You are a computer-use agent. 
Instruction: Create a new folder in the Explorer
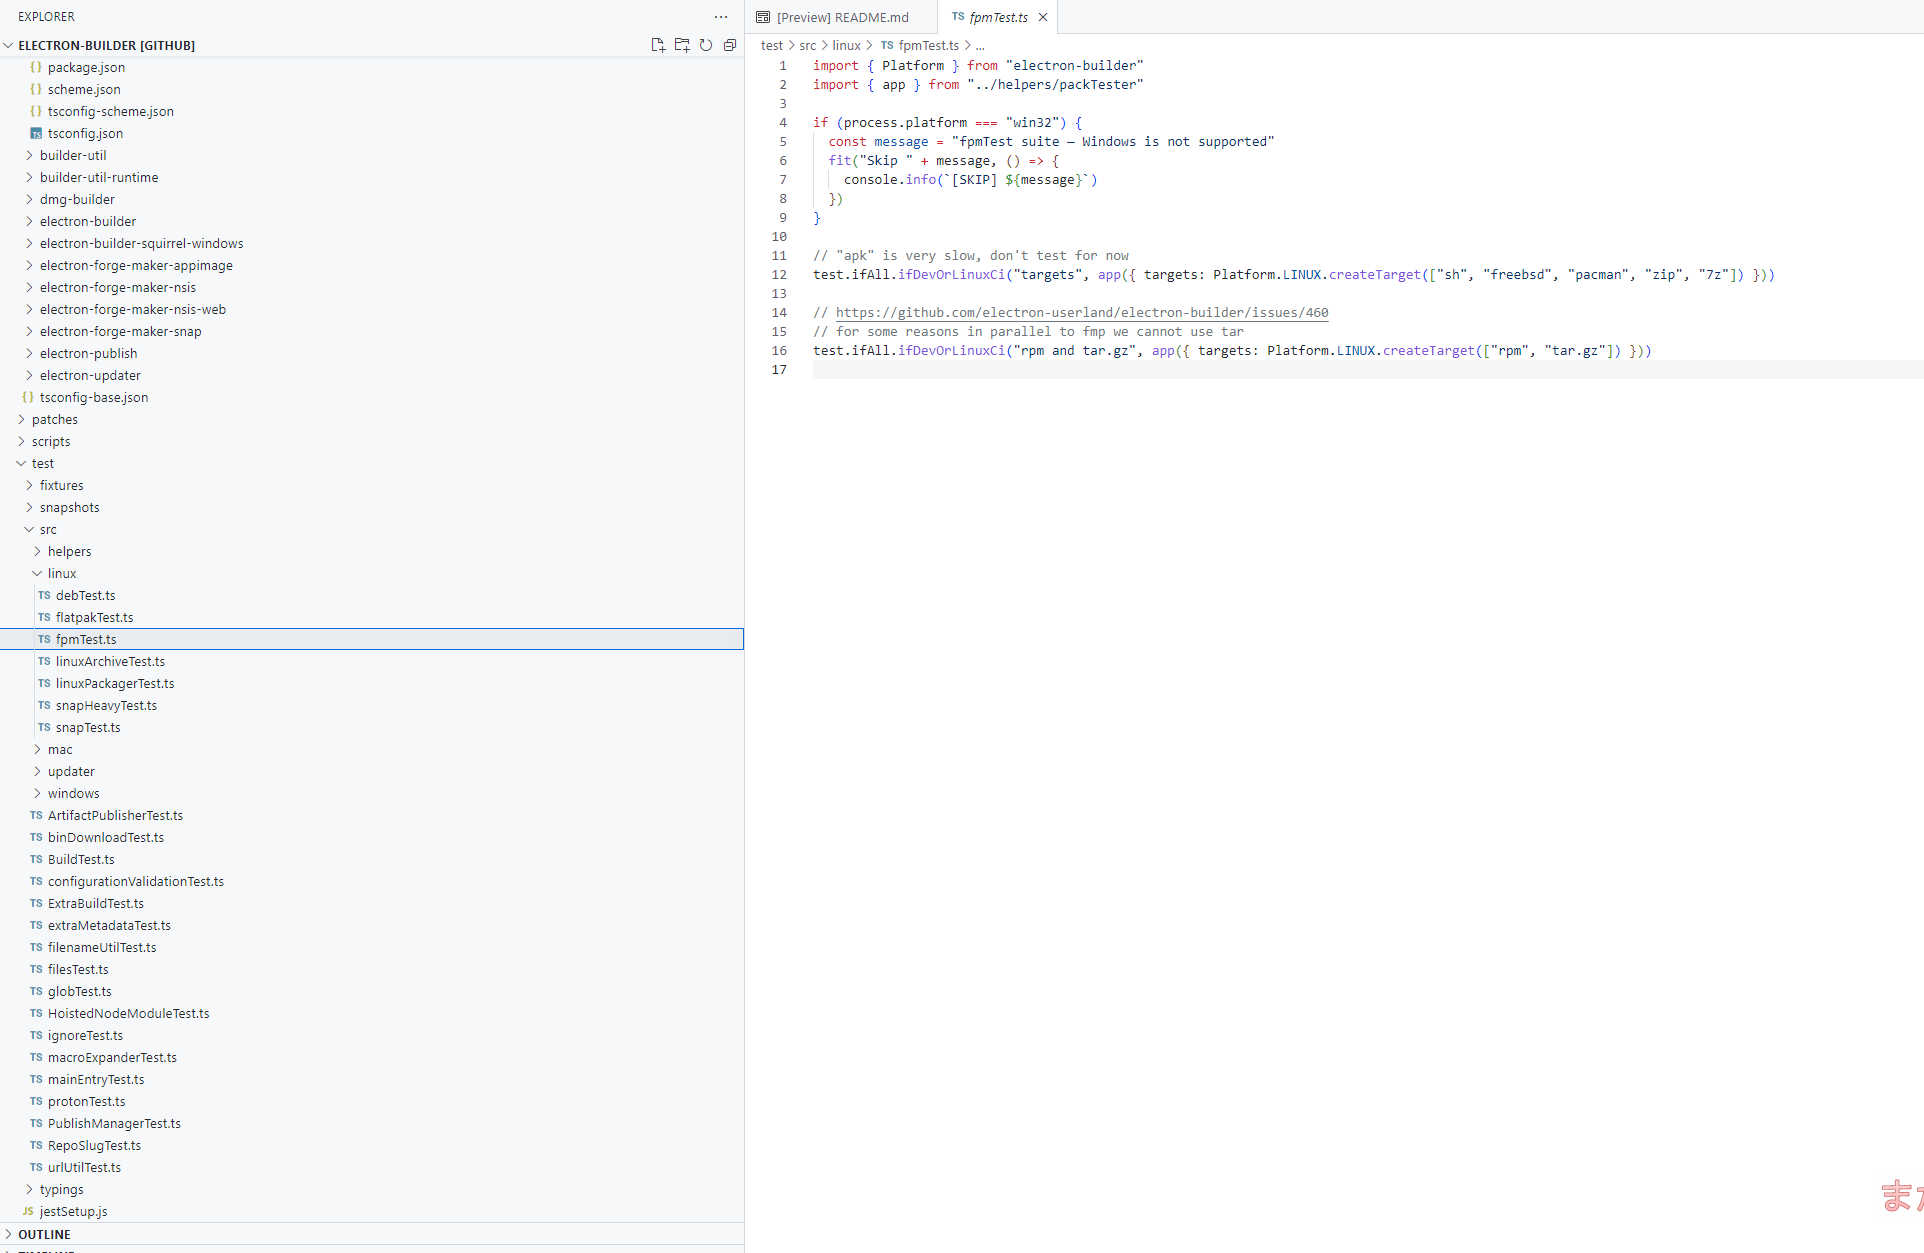click(682, 45)
